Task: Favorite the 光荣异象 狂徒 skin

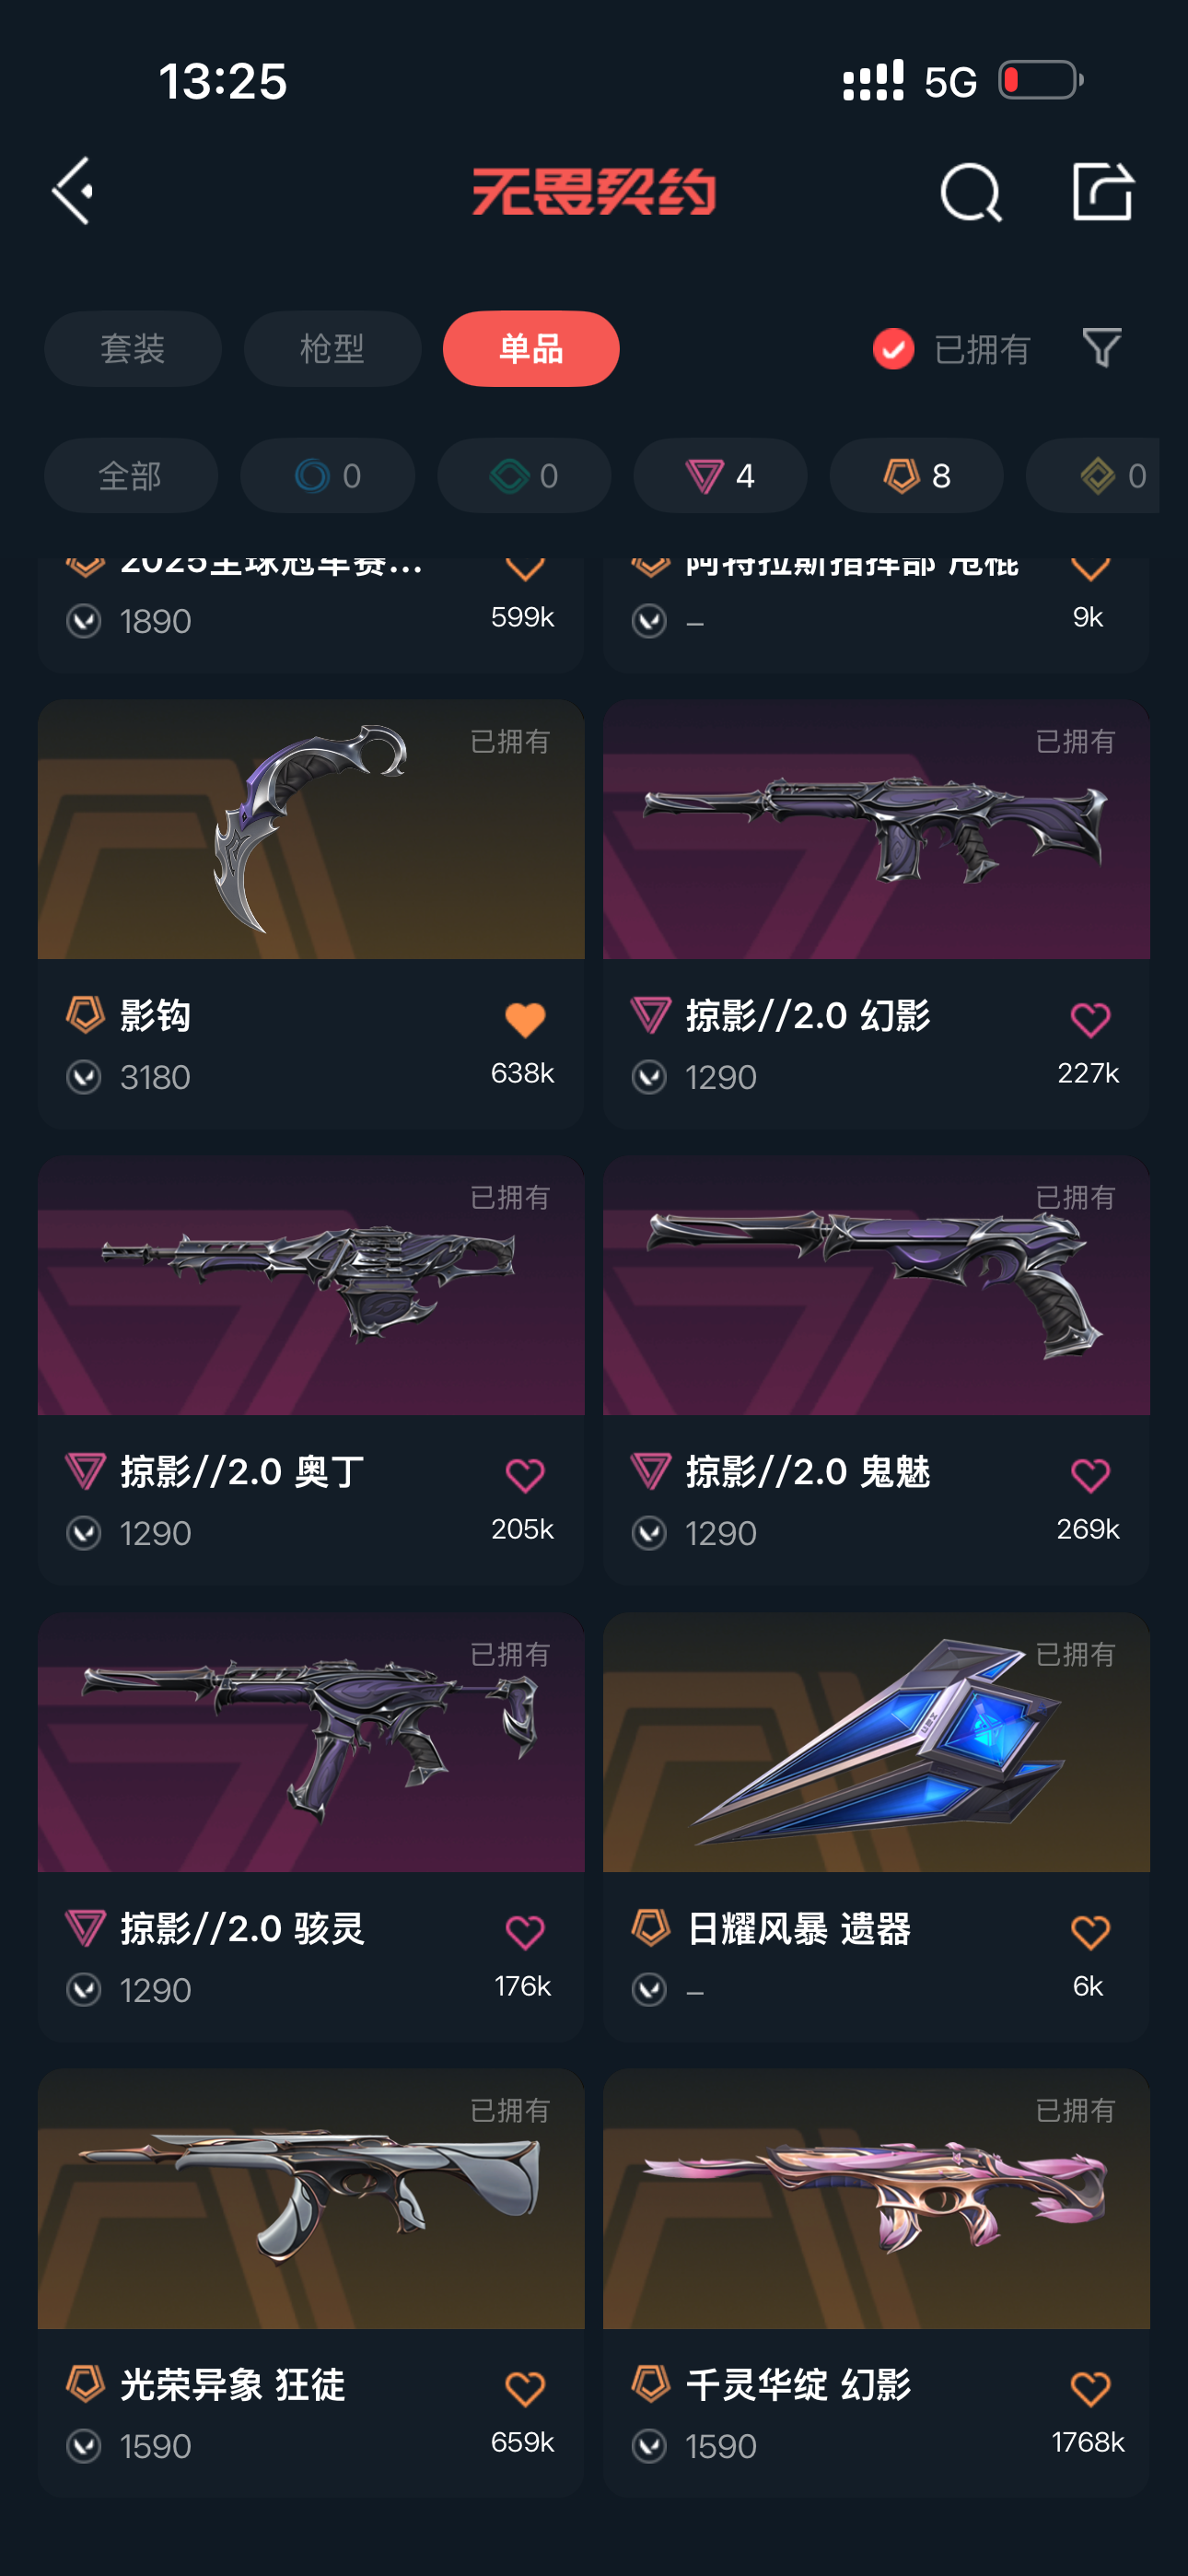Action: pos(524,2388)
